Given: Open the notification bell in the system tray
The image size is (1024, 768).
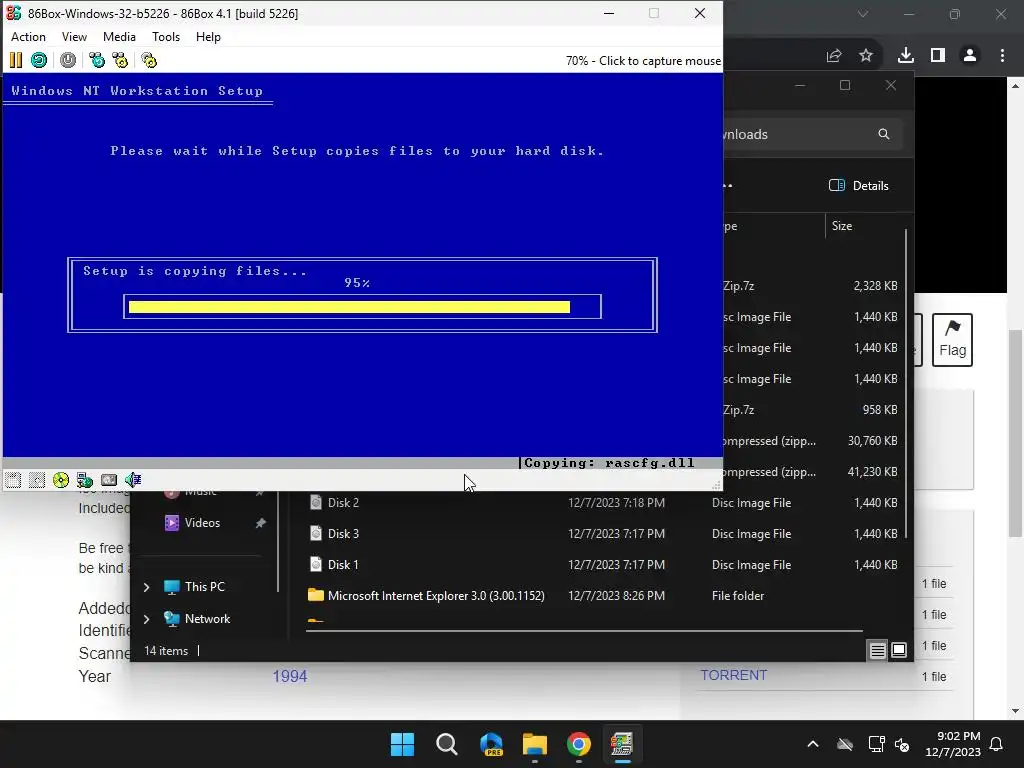Looking at the screenshot, I should point(997,744).
